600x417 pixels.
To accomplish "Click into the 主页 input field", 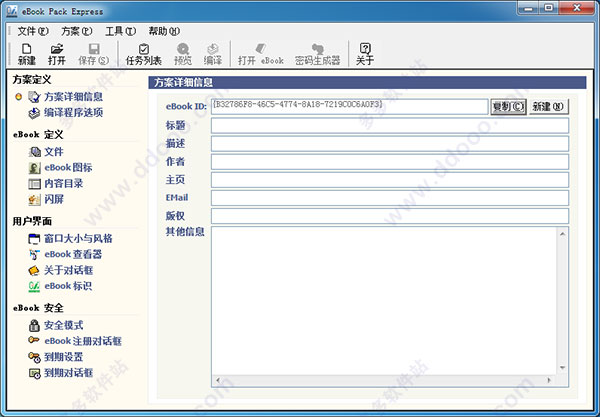I will 390,180.
